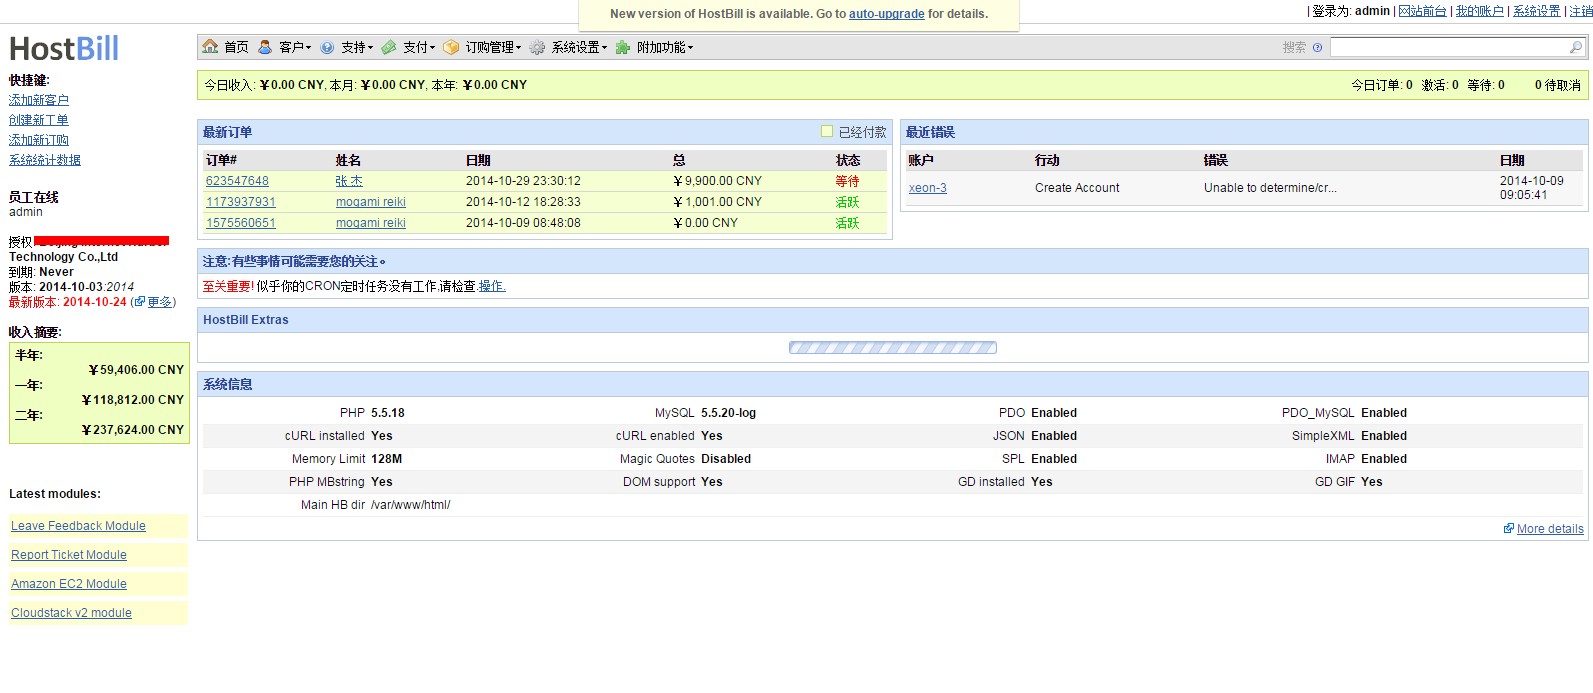Open the 我的账户 link

(x=1480, y=11)
